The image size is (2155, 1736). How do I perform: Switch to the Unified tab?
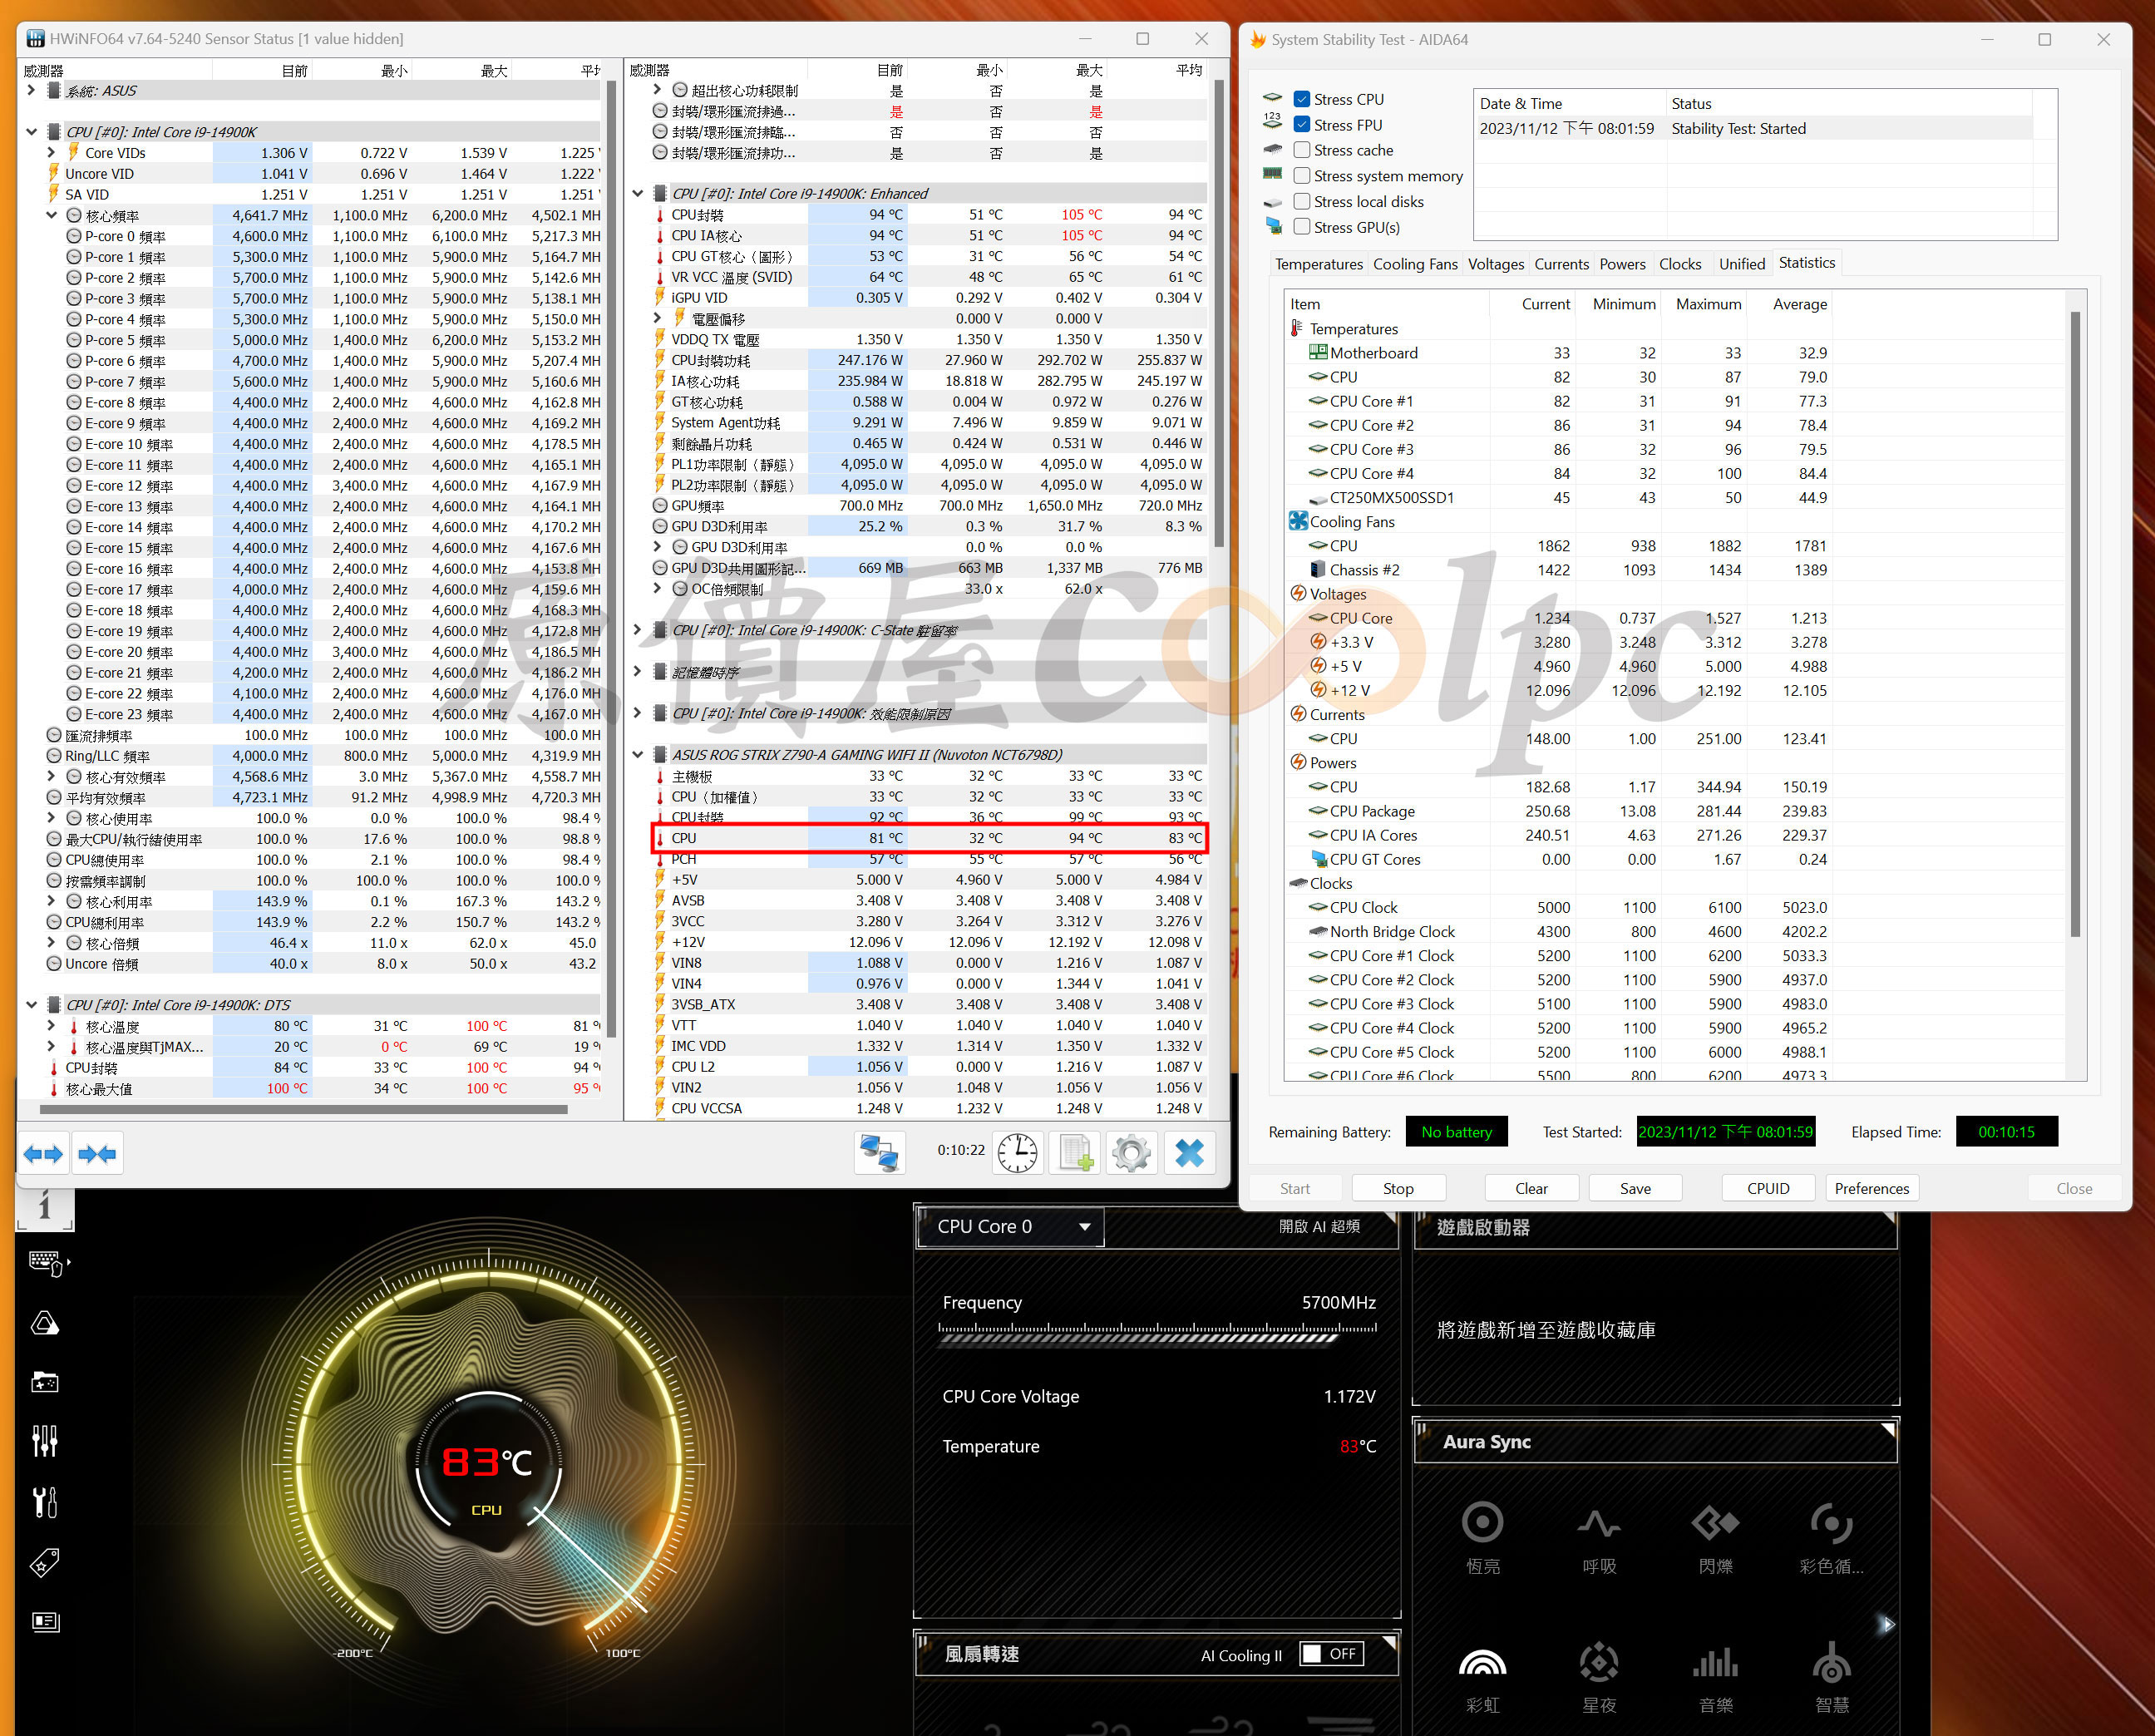tap(1741, 264)
